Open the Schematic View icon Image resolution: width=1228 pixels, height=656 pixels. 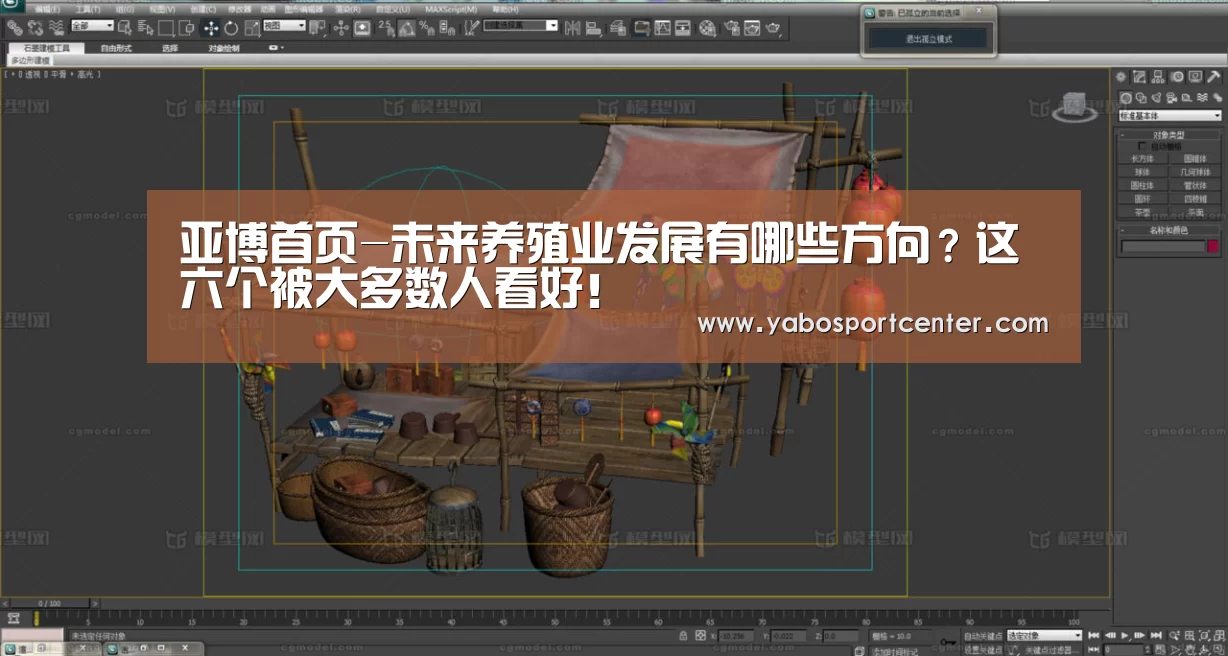pos(682,27)
